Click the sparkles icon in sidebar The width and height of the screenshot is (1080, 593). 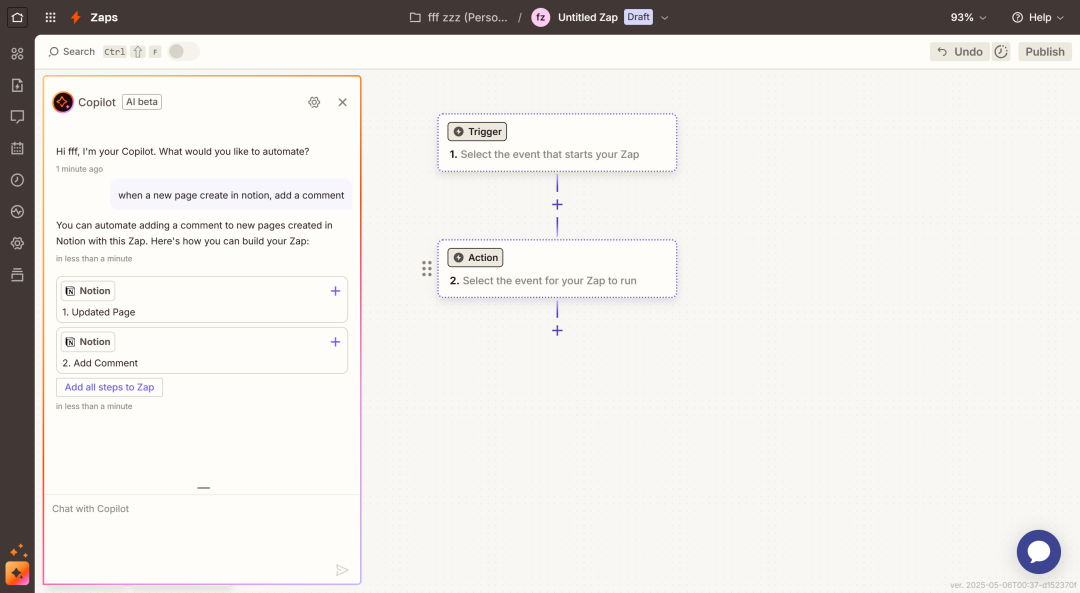[x=19, y=551]
